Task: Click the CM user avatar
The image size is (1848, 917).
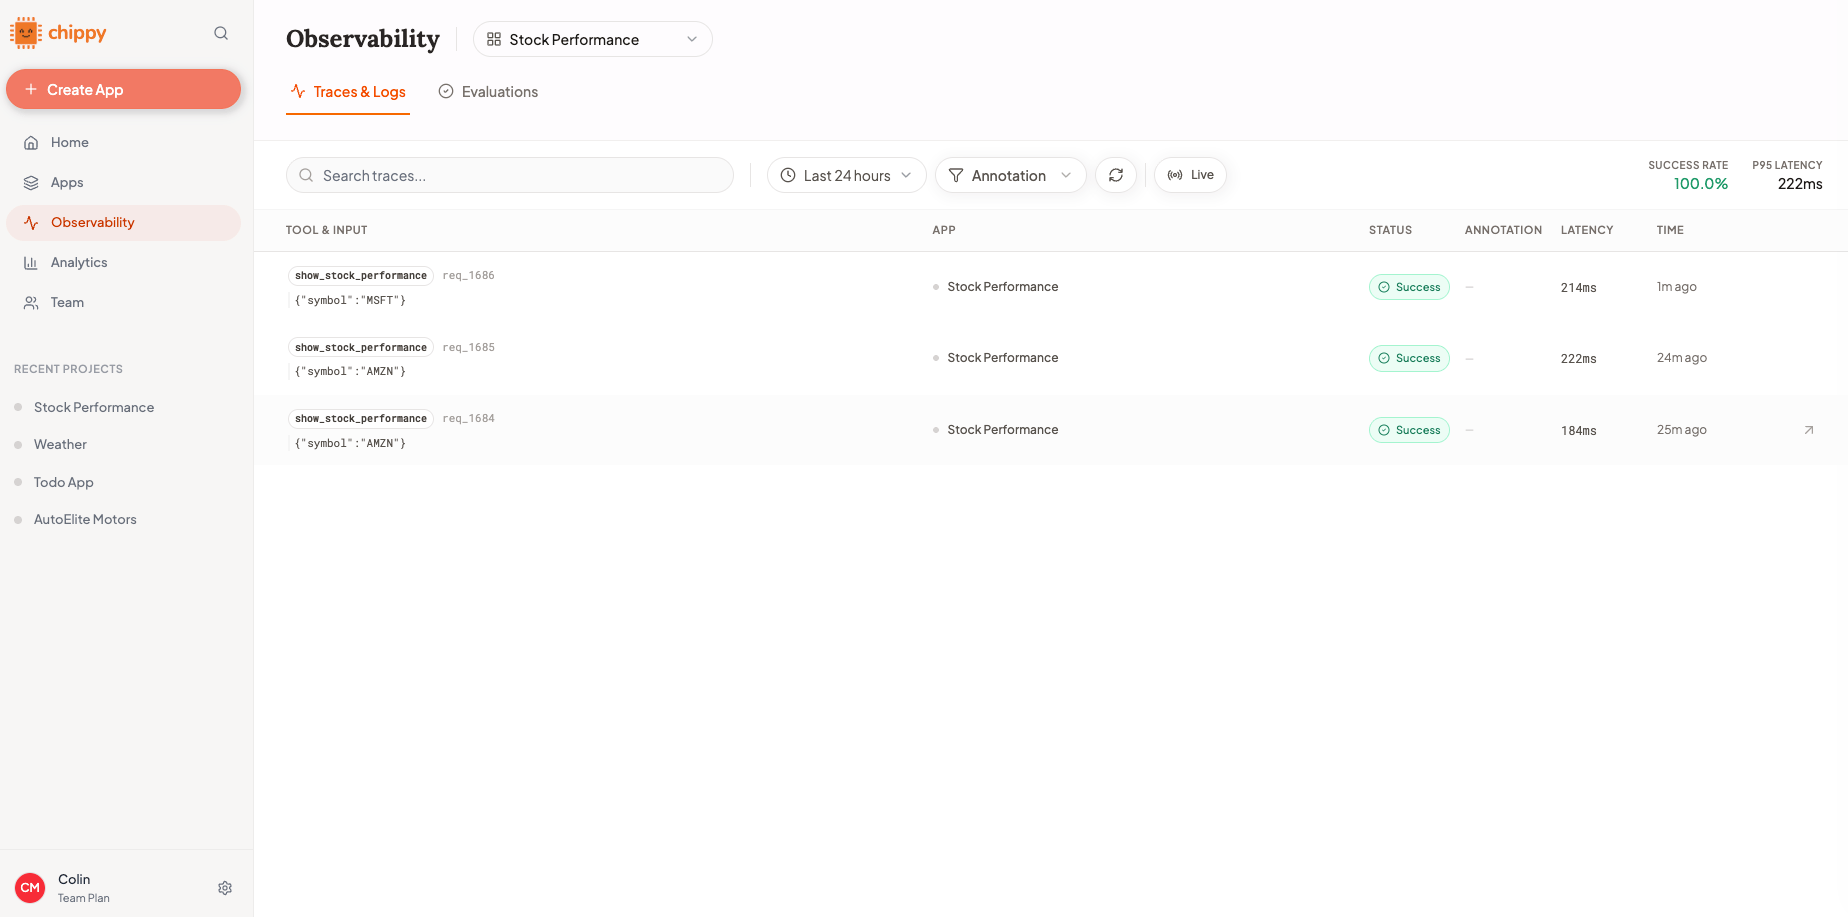Action: pos(30,888)
